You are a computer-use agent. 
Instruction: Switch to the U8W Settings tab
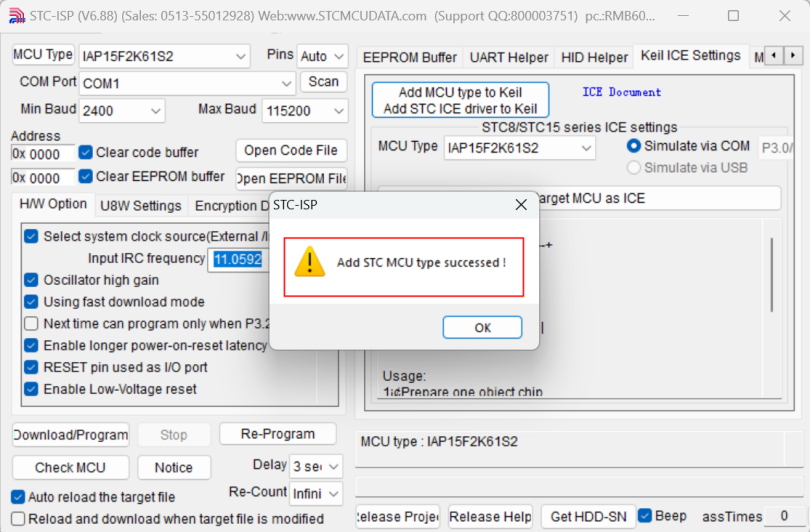pyautogui.click(x=141, y=206)
